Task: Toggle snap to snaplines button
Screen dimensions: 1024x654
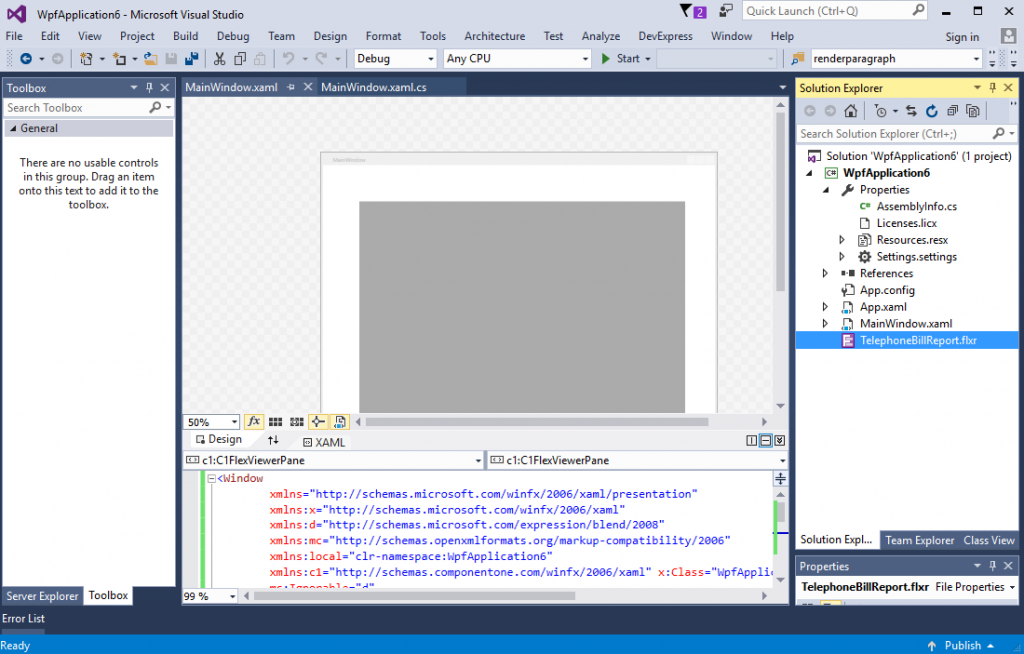Action: click(318, 422)
